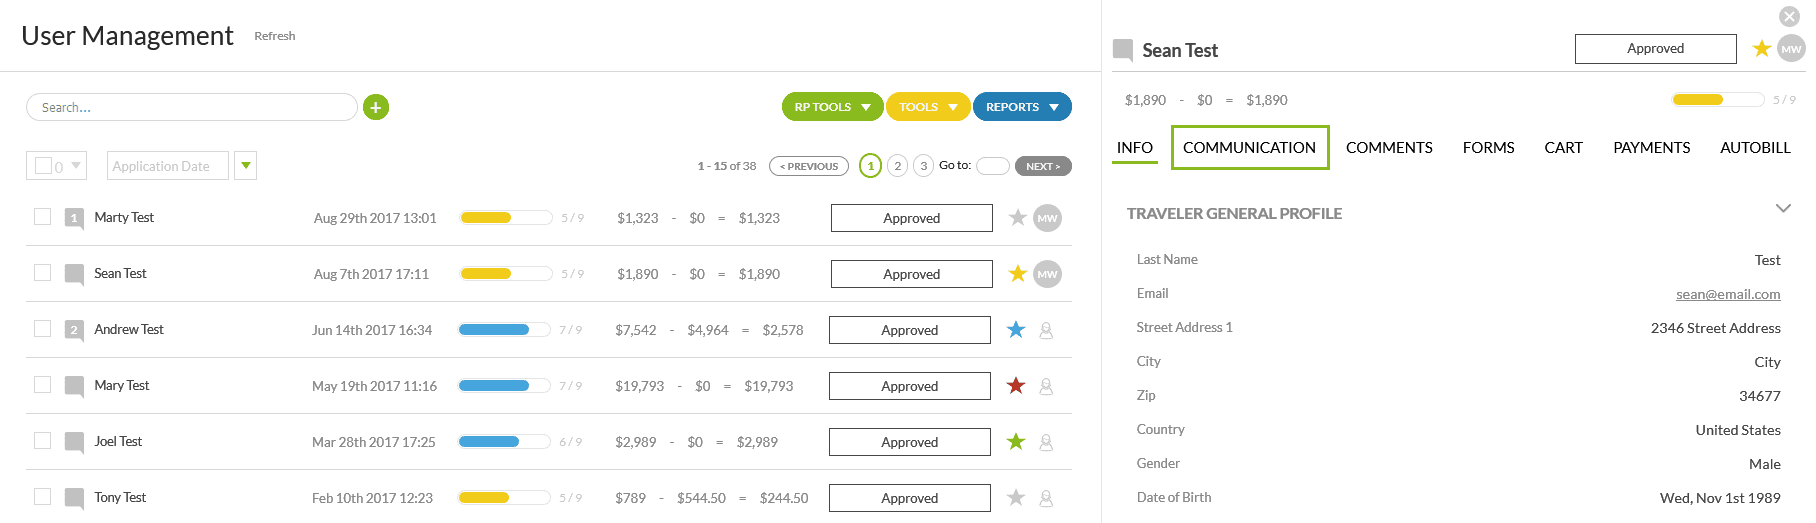
Task: Click the sean@email.com email link
Action: pos(1728,294)
